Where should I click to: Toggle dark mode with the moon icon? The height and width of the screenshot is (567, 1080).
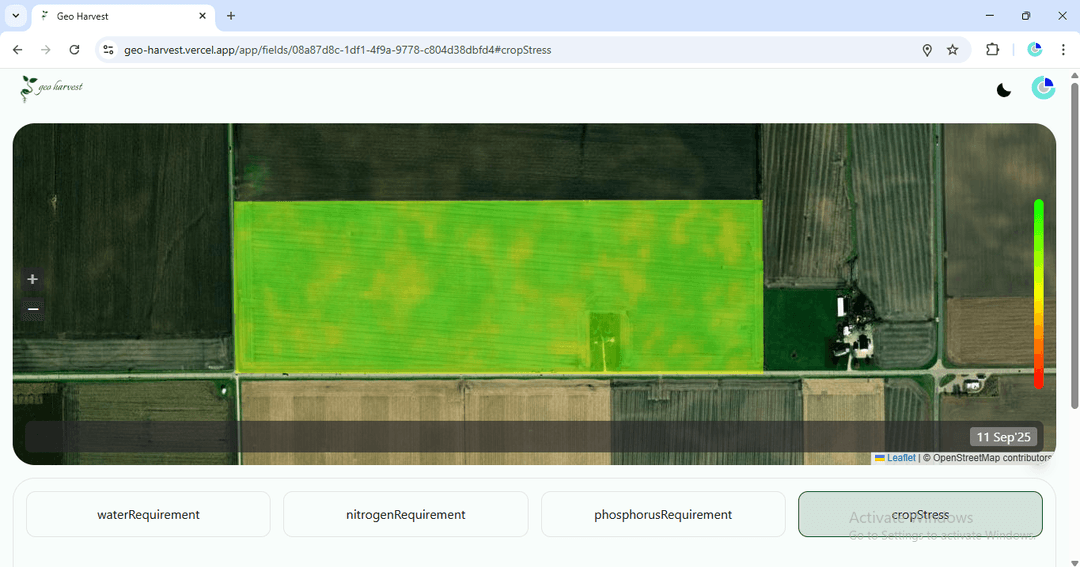[x=1004, y=90]
